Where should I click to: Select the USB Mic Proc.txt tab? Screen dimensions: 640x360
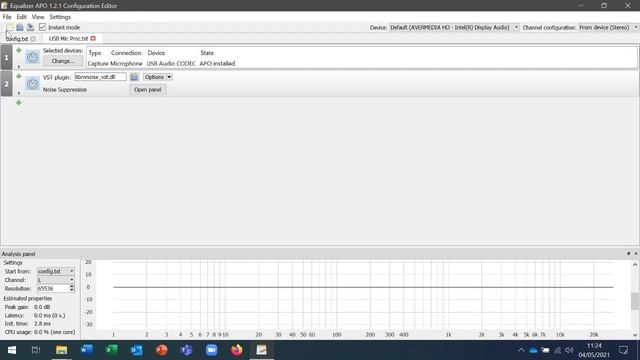(68, 38)
